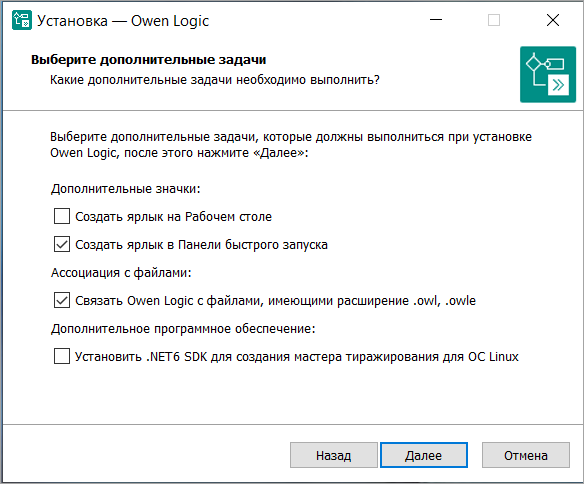Check Установить .NET6 SDK option
The height and width of the screenshot is (484, 584).
(x=62, y=356)
